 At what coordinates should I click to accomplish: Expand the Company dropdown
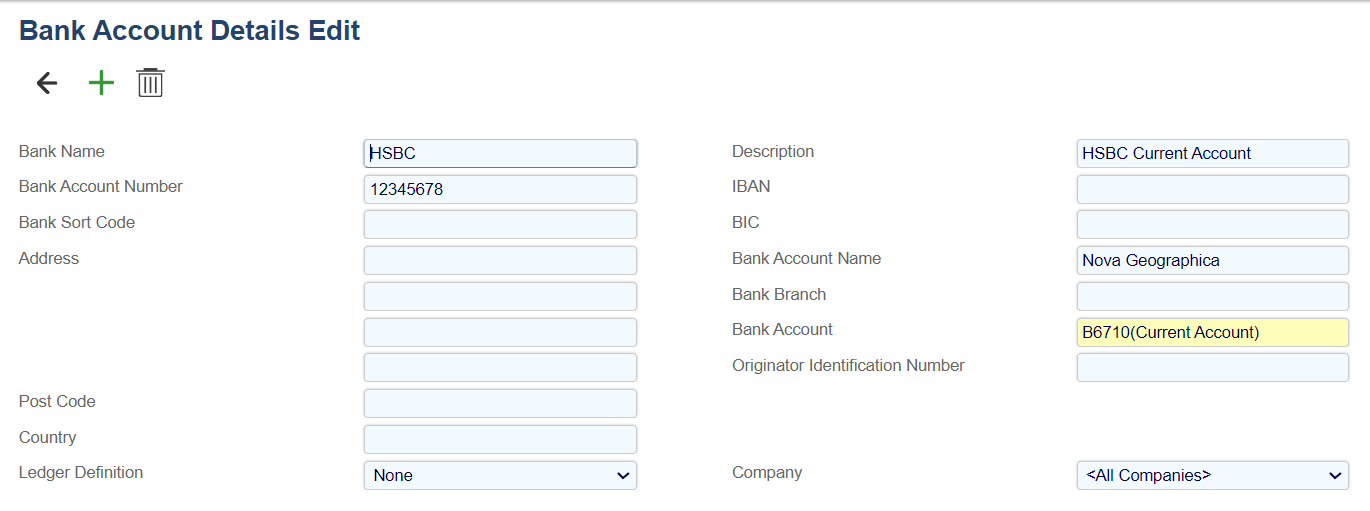tap(1212, 475)
